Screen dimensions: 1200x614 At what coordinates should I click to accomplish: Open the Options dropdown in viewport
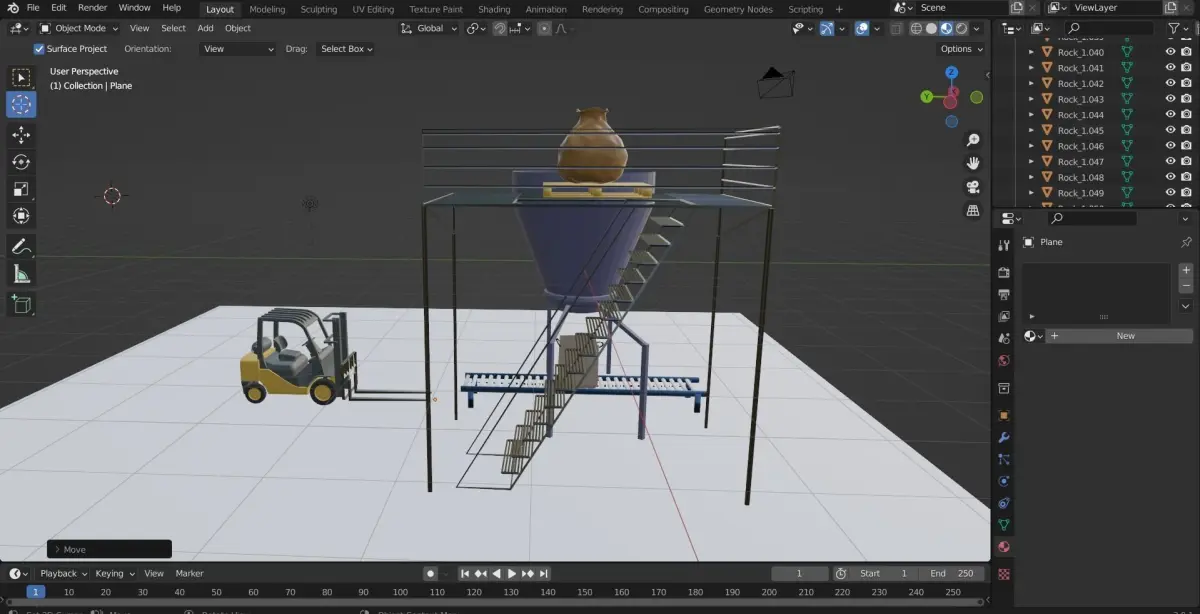(x=961, y=49)
